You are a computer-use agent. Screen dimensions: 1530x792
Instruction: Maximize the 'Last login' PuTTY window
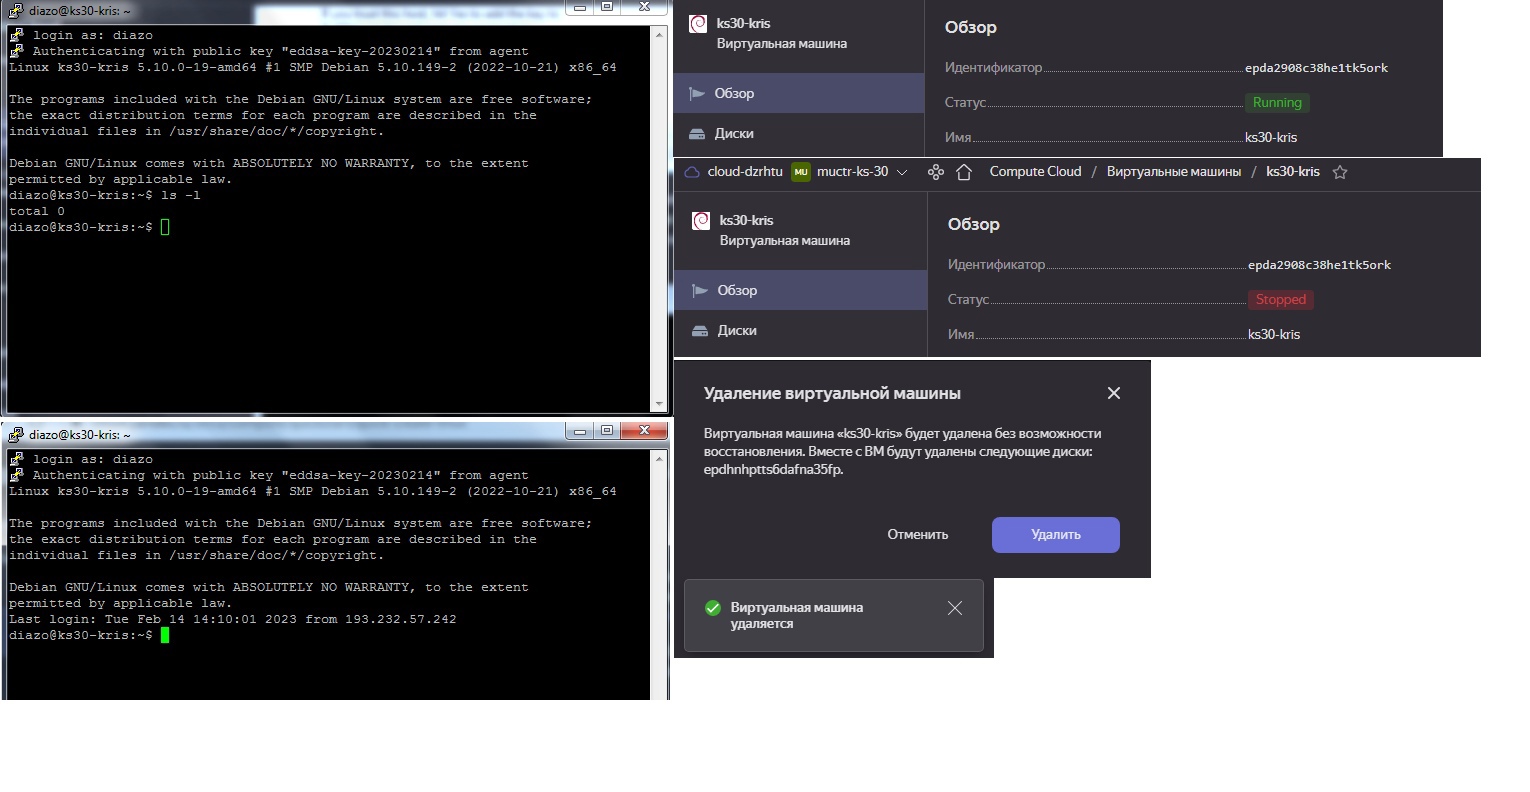(x=607, y=431)
